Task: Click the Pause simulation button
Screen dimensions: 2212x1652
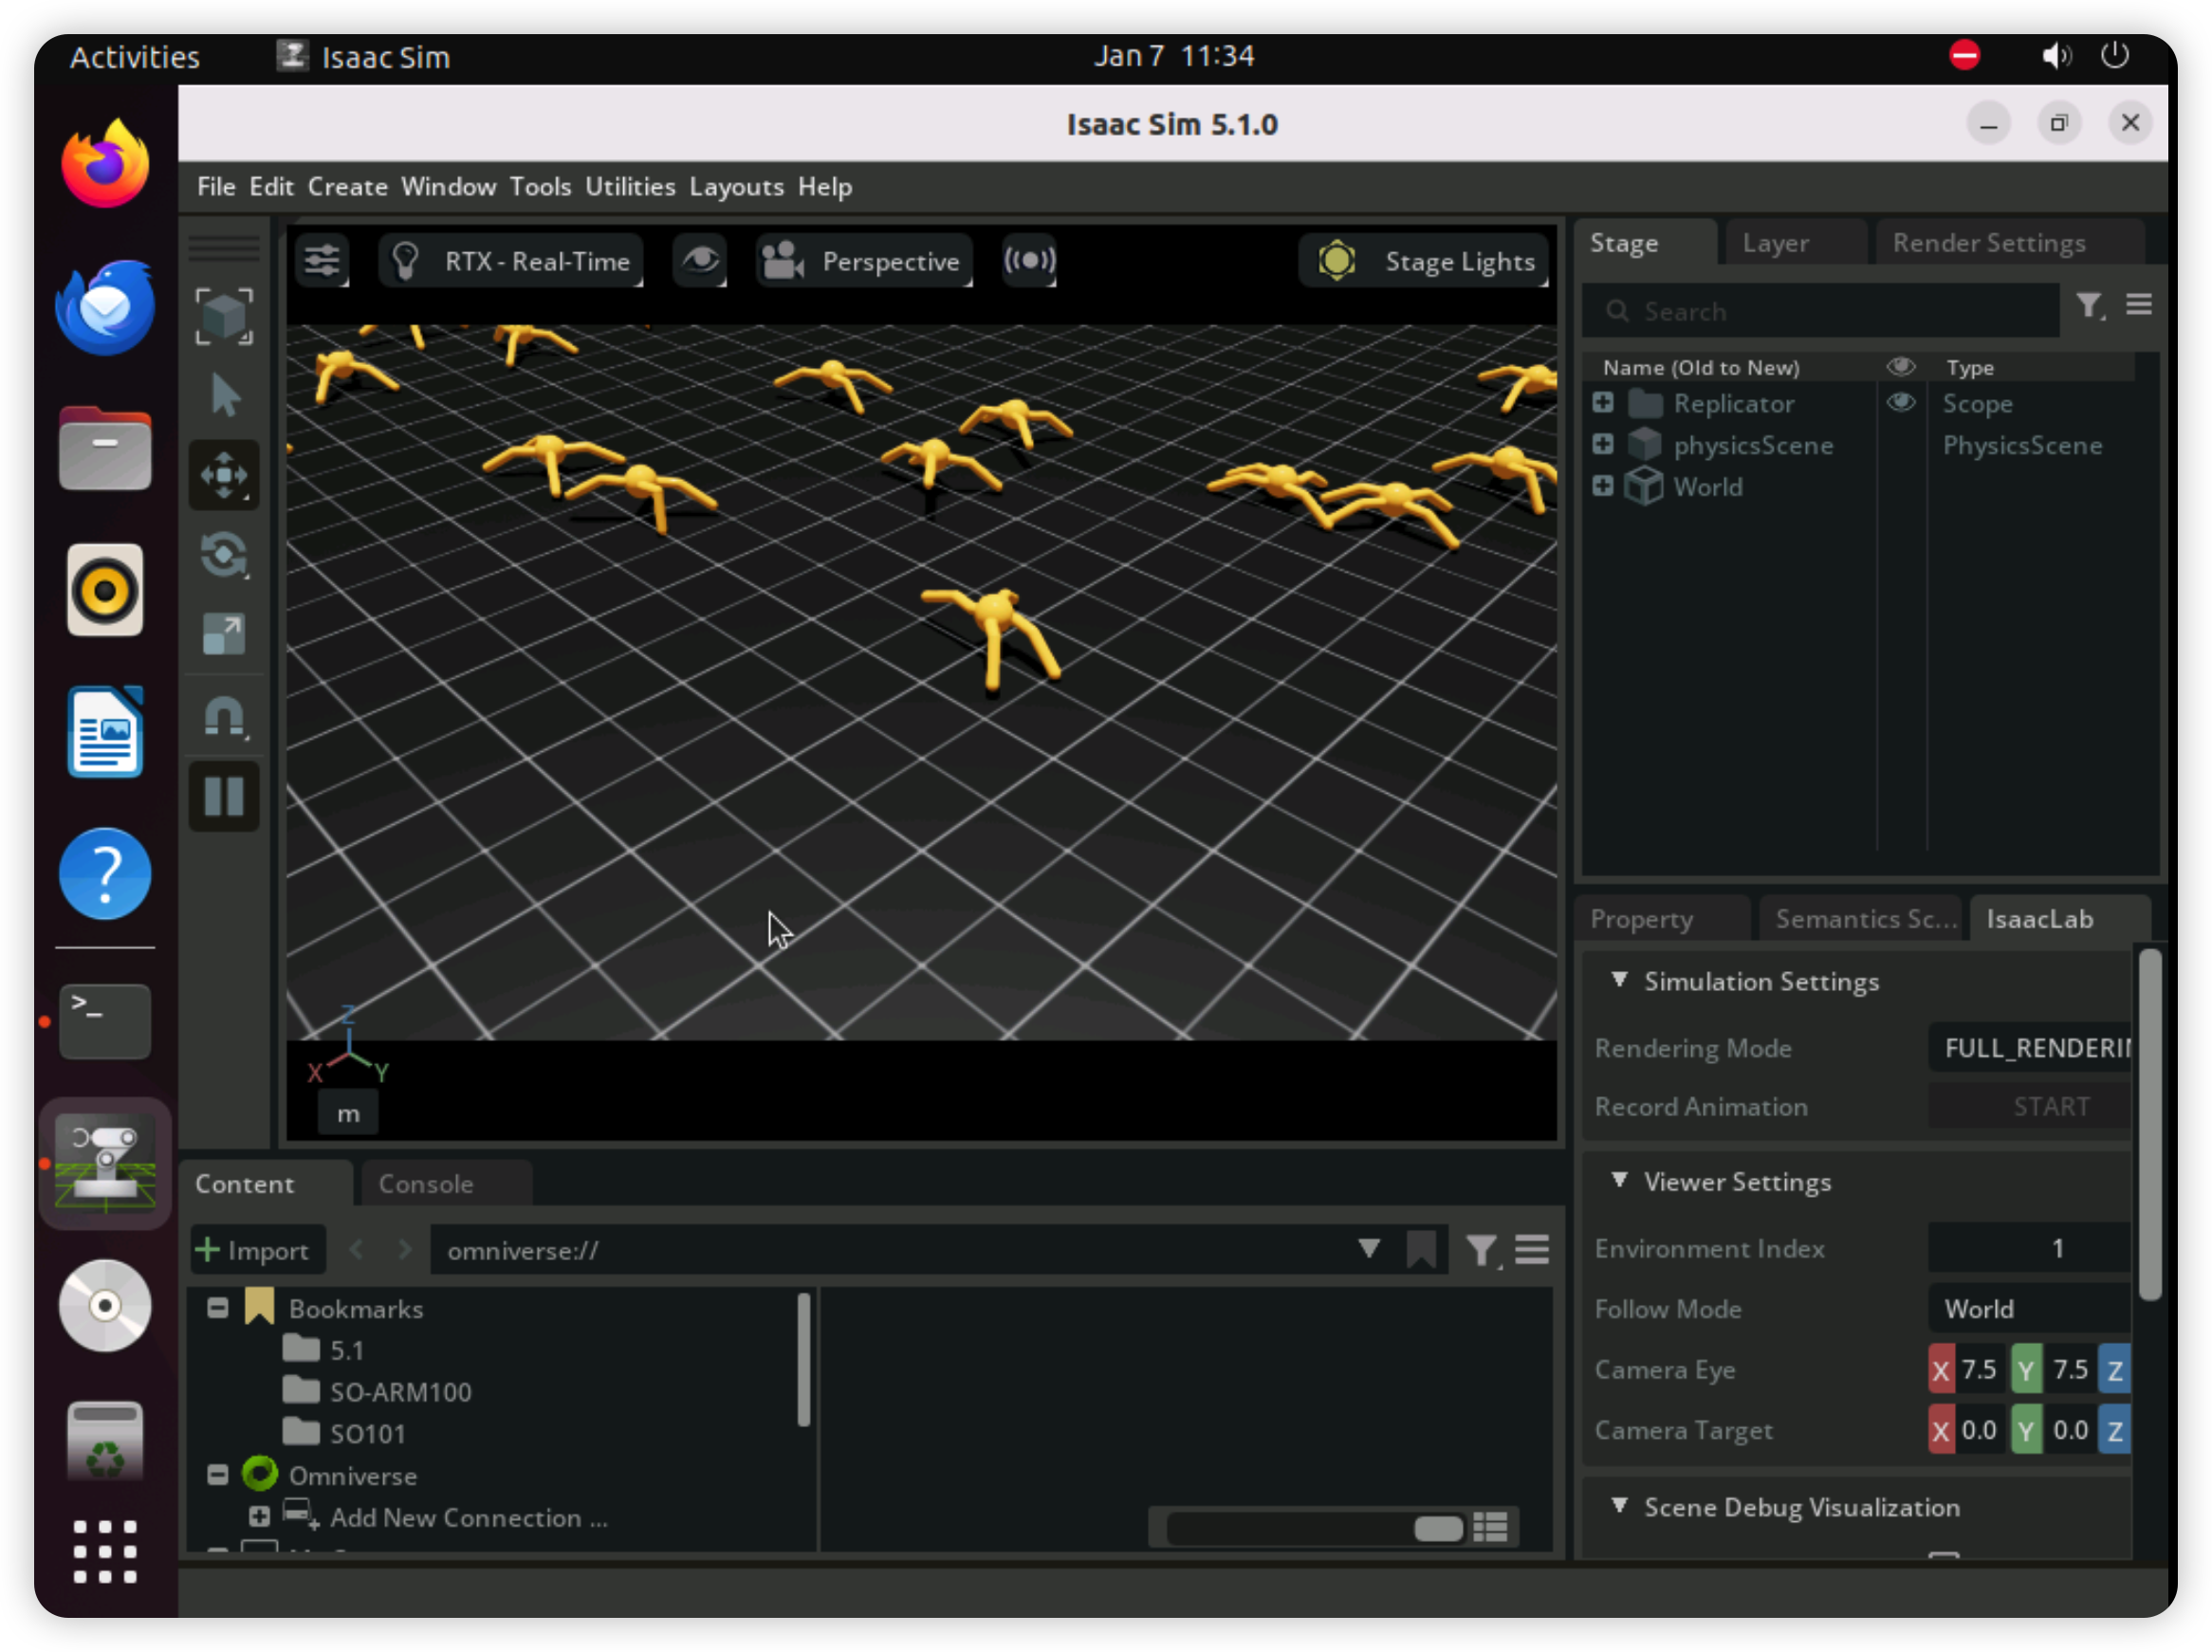Action: point(224,797)
